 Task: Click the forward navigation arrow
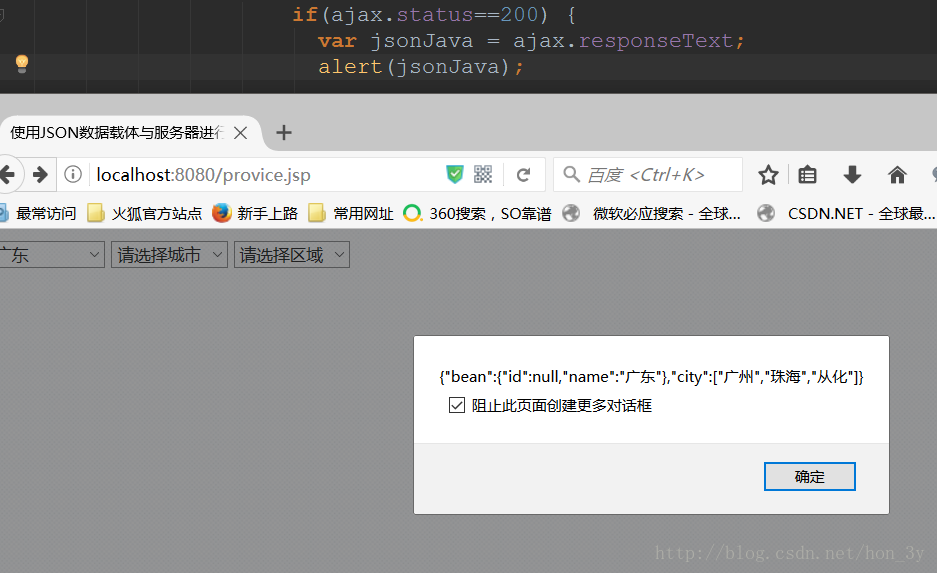pos(40,175)
